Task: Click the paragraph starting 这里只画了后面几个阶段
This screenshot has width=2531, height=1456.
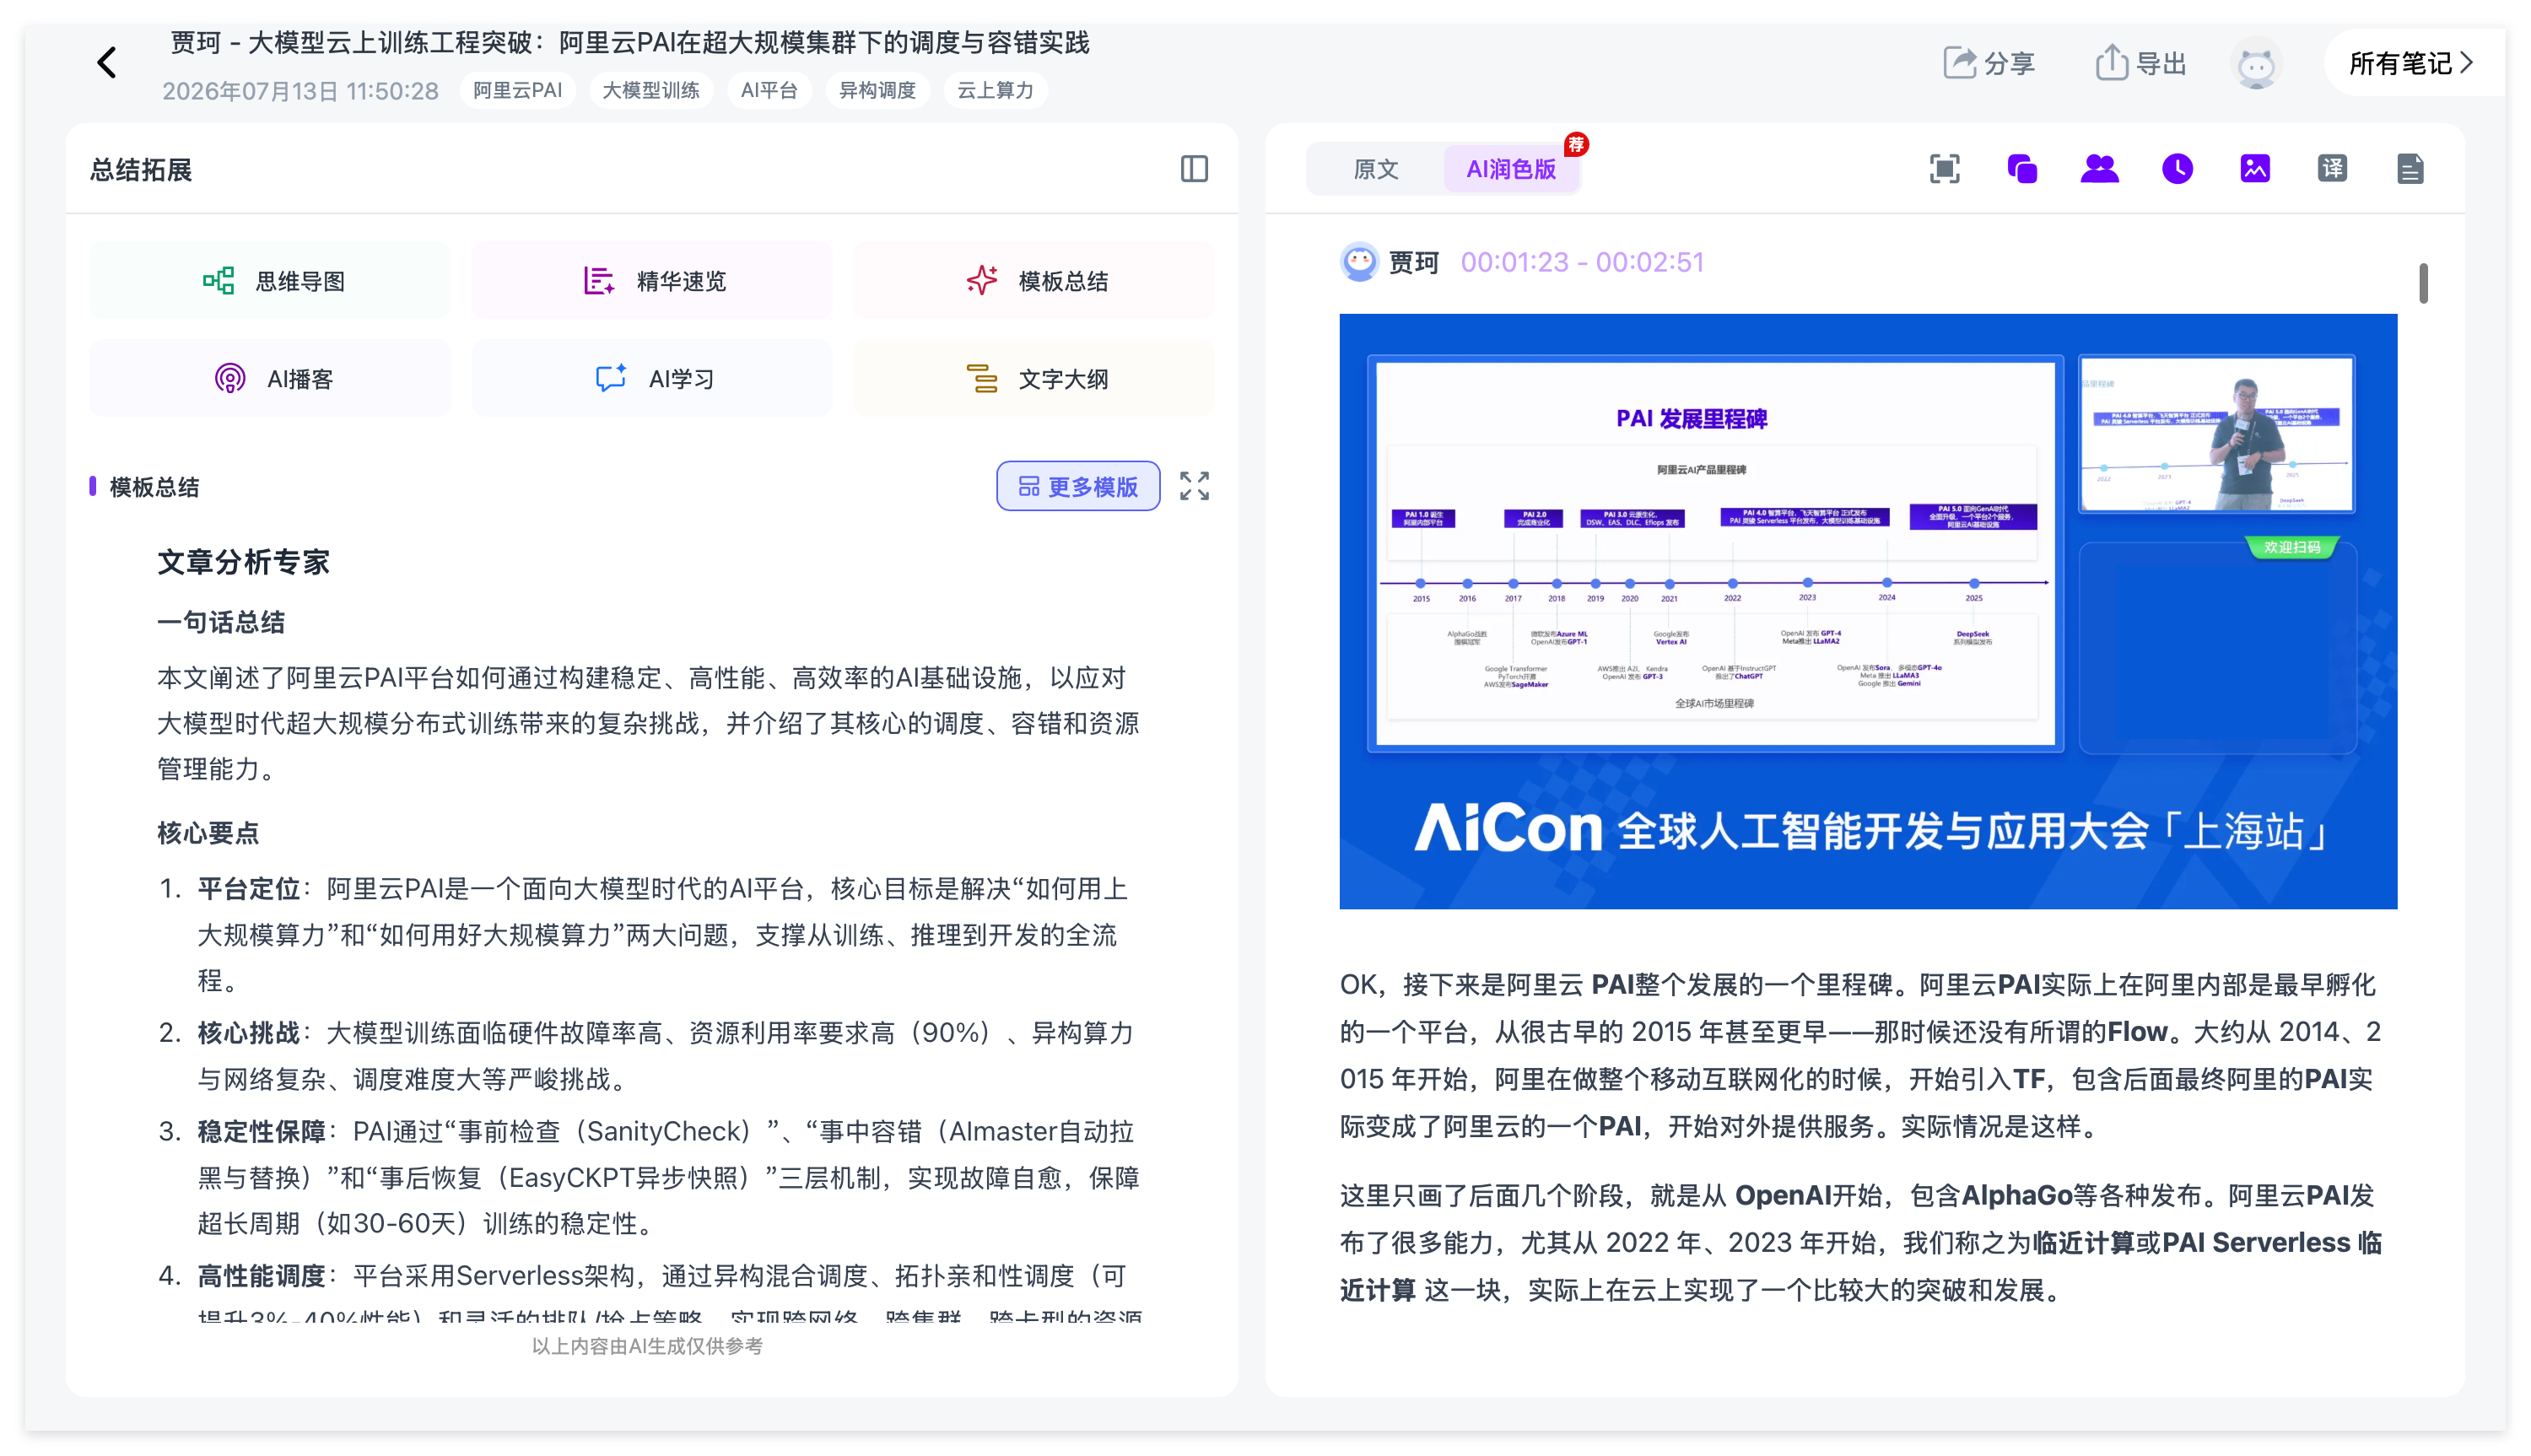Action: pos(1860,1243)
